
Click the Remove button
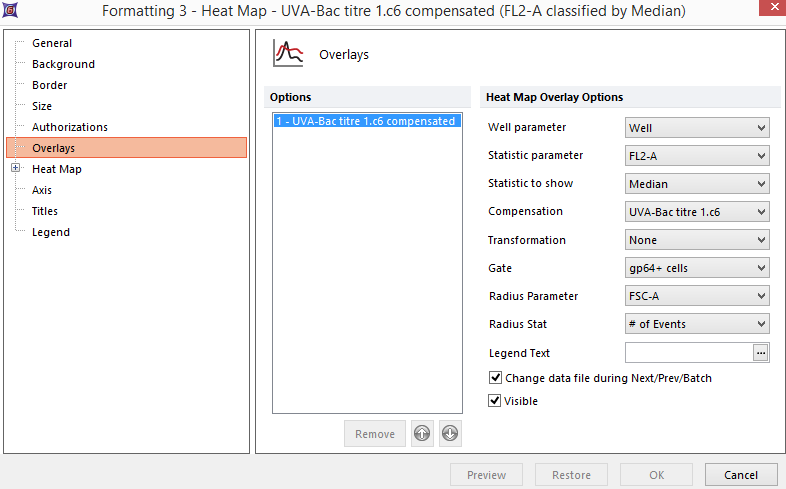point(375,434)
